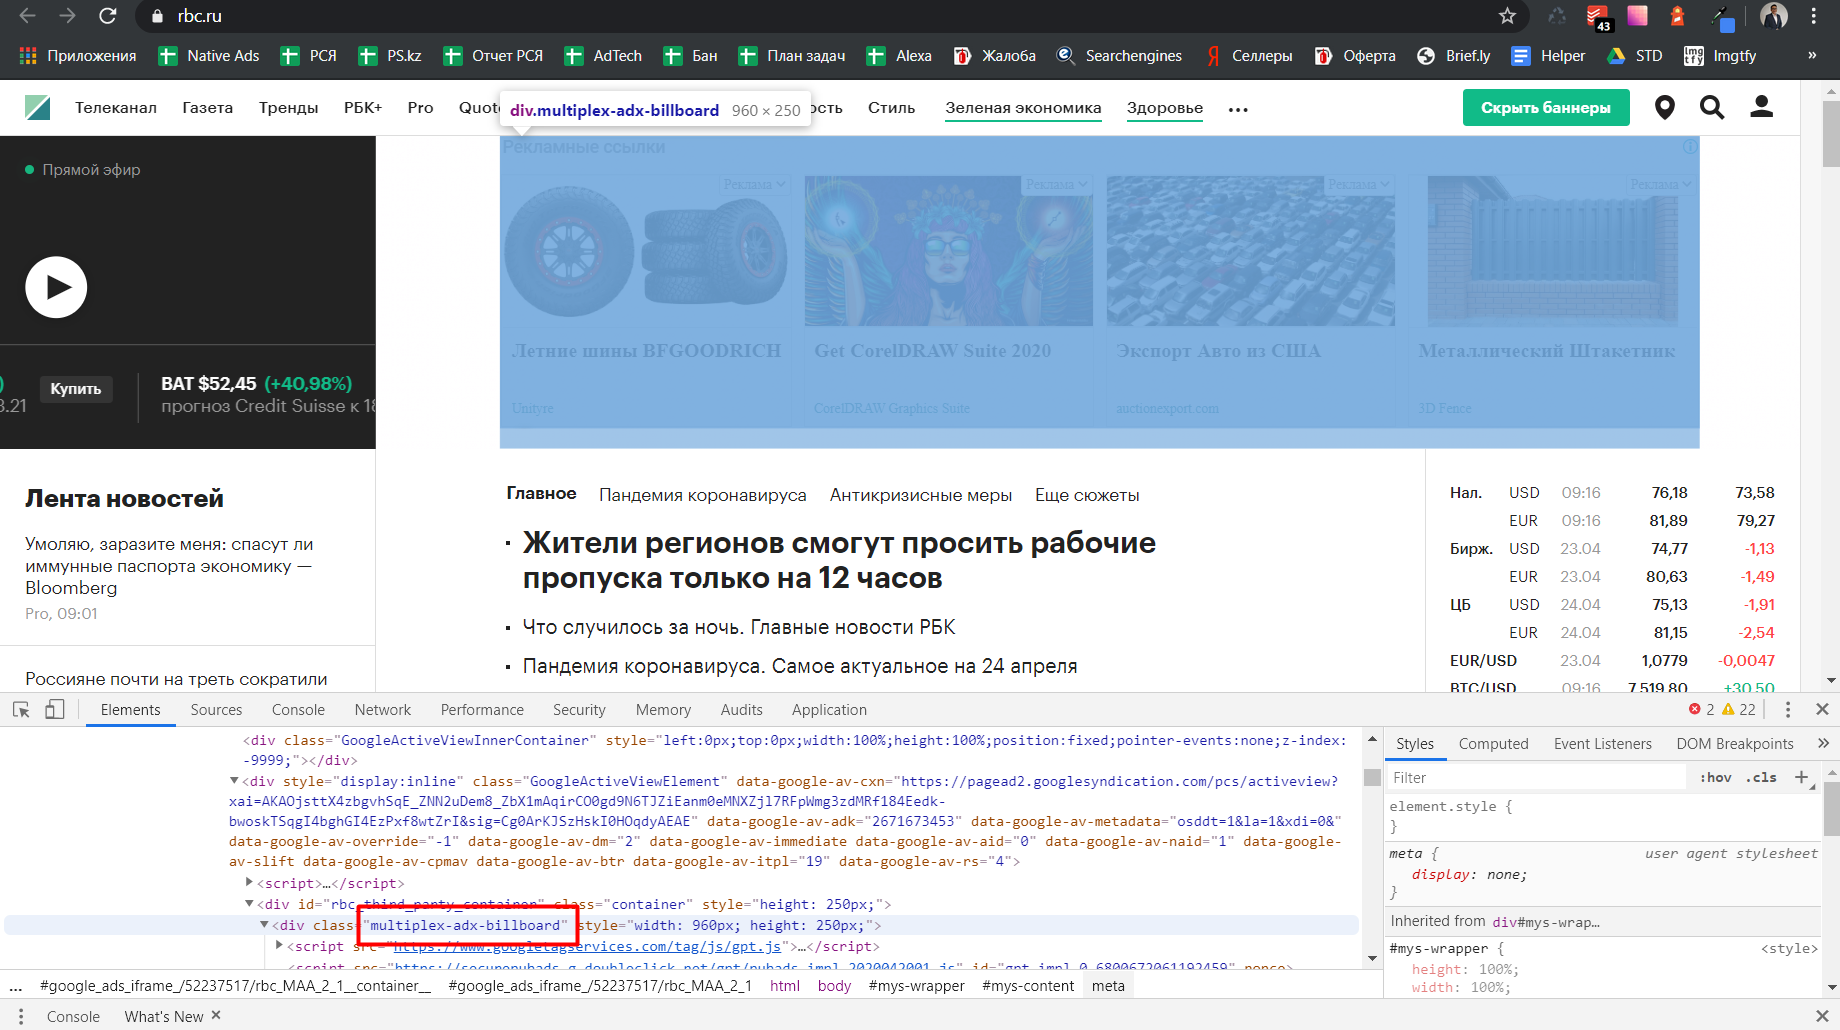The height and width of the screenshot is (1030, 1840).
Task: Select the #mys-wrapper breadcrumb
Action: pyautogui.click(x=916, y=986)
